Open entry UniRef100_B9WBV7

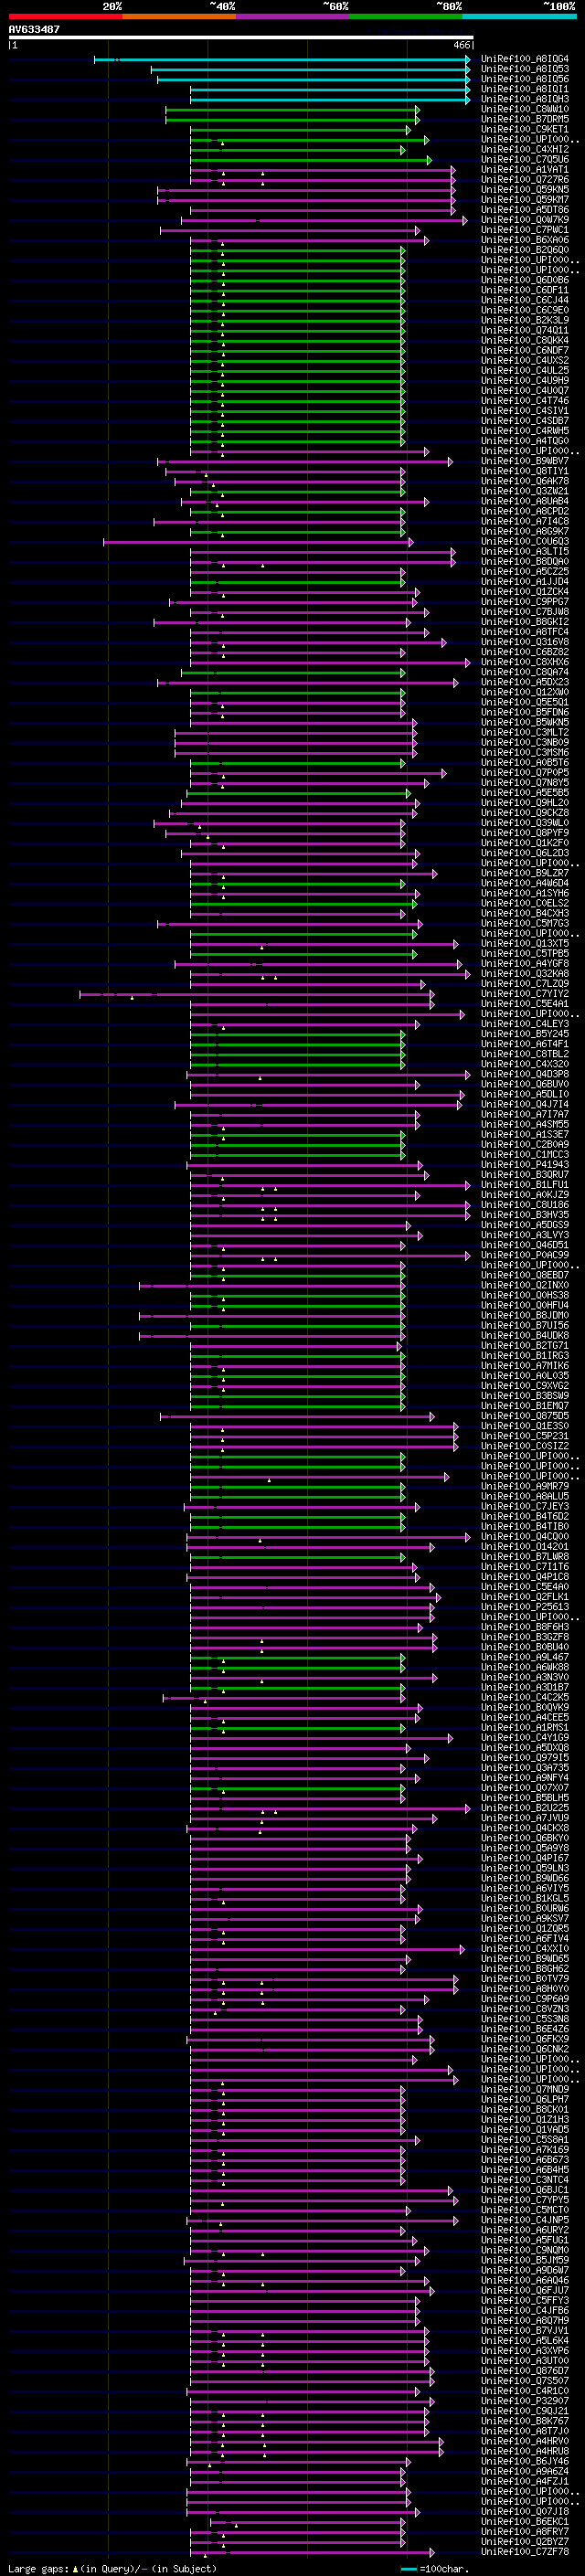pos(525,461)
